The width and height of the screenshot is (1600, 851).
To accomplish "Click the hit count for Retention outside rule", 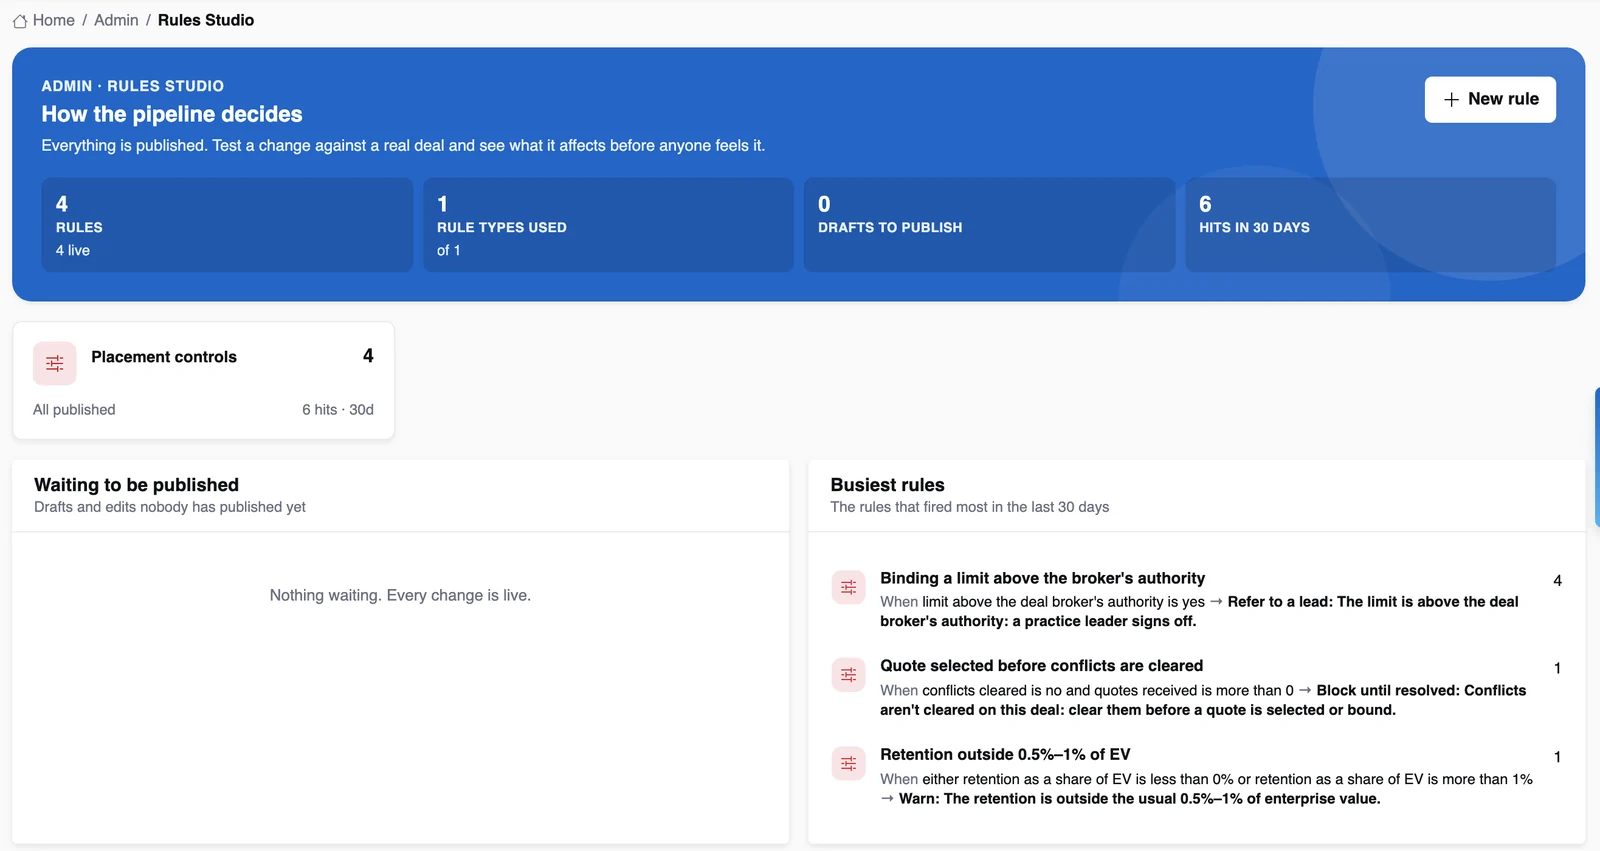I will [1557, 758].
